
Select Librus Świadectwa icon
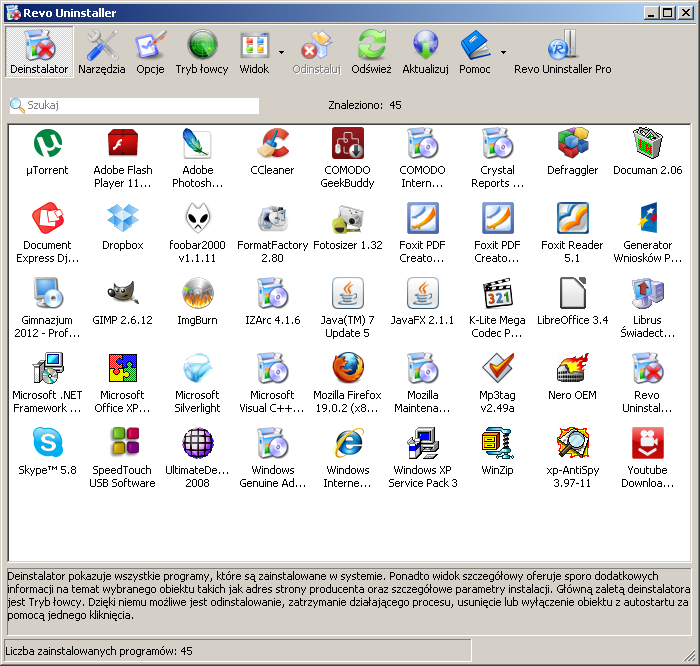(x=648, y=294)
